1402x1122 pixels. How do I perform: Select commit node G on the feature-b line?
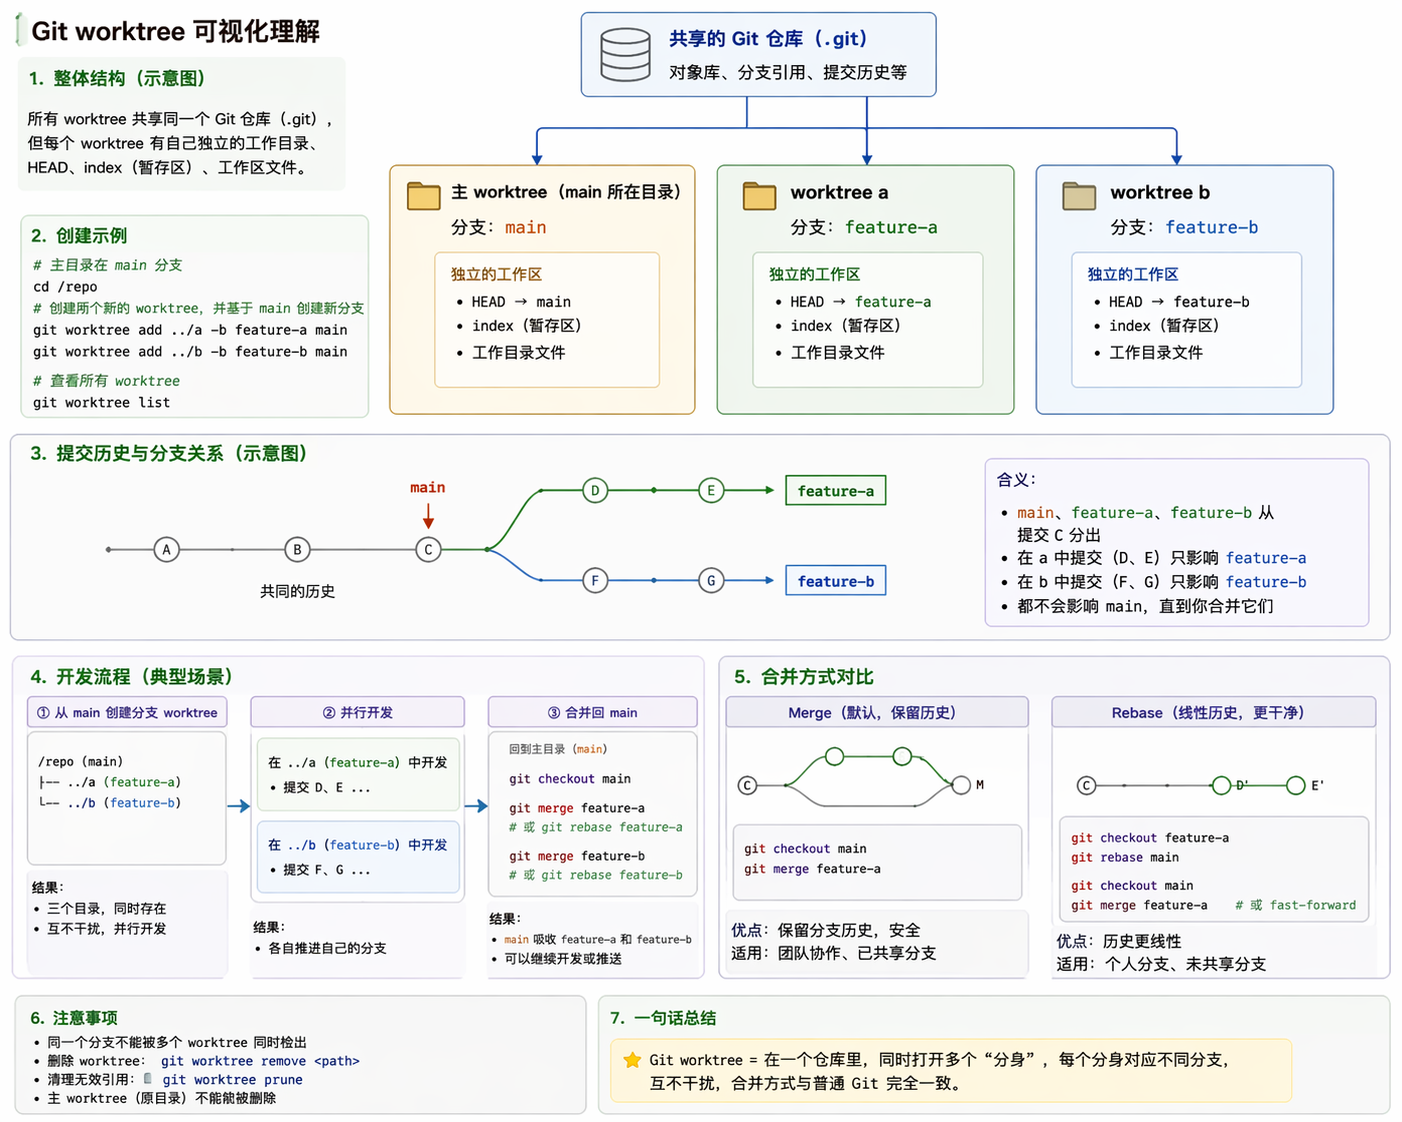(x=711, y=580)
